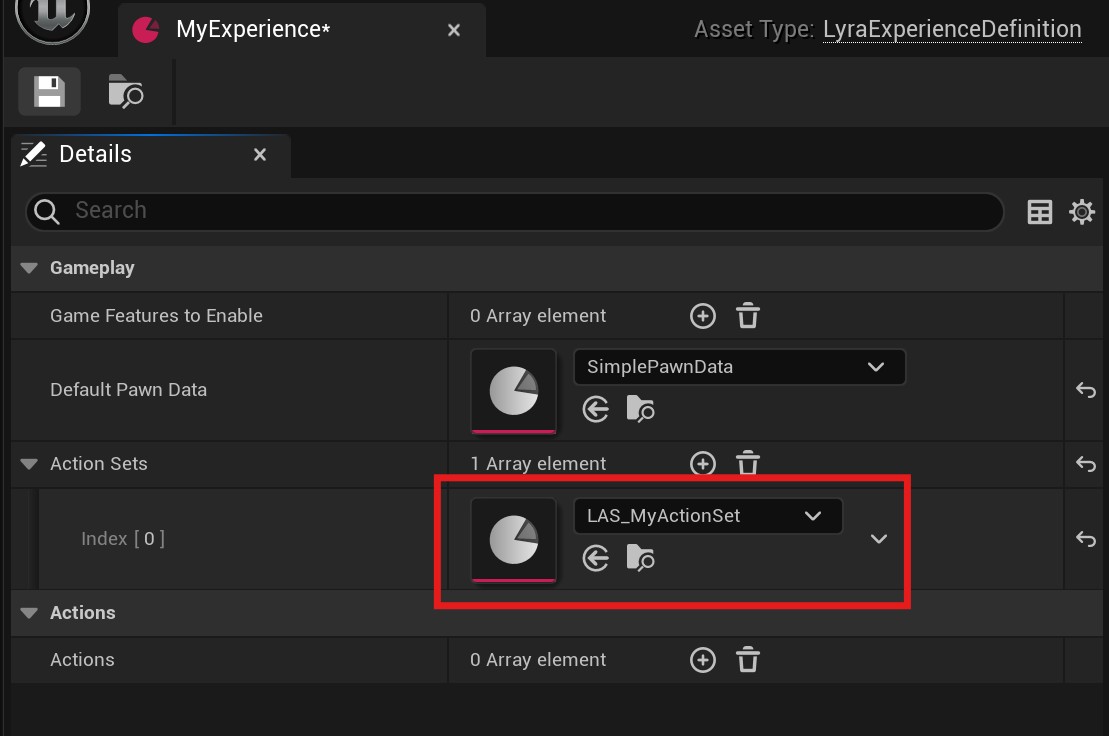Browse to LAS_MyActionSet in Content Browser

tap(640, 558)
